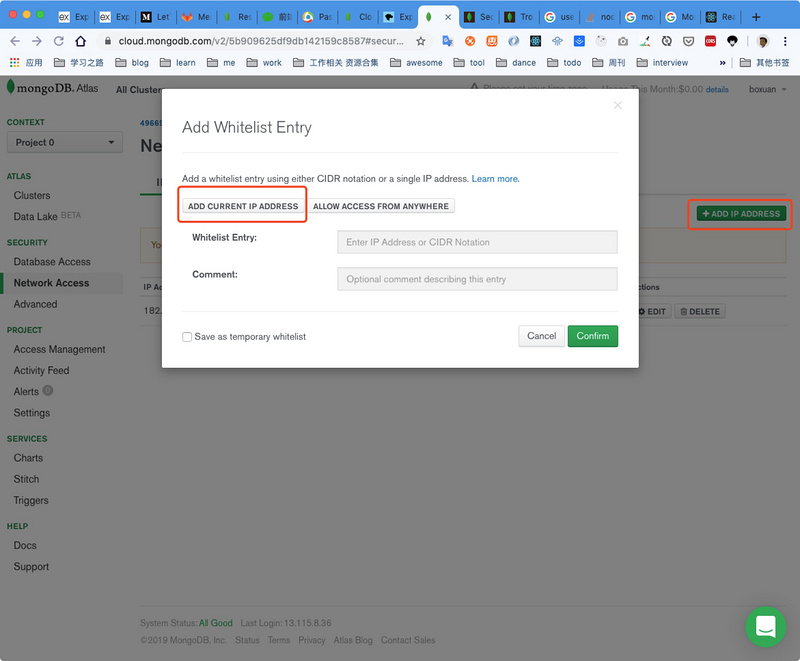Click Allow Access From Anywhere button
The image size is (800, 661).
click(x=381, y=206)
